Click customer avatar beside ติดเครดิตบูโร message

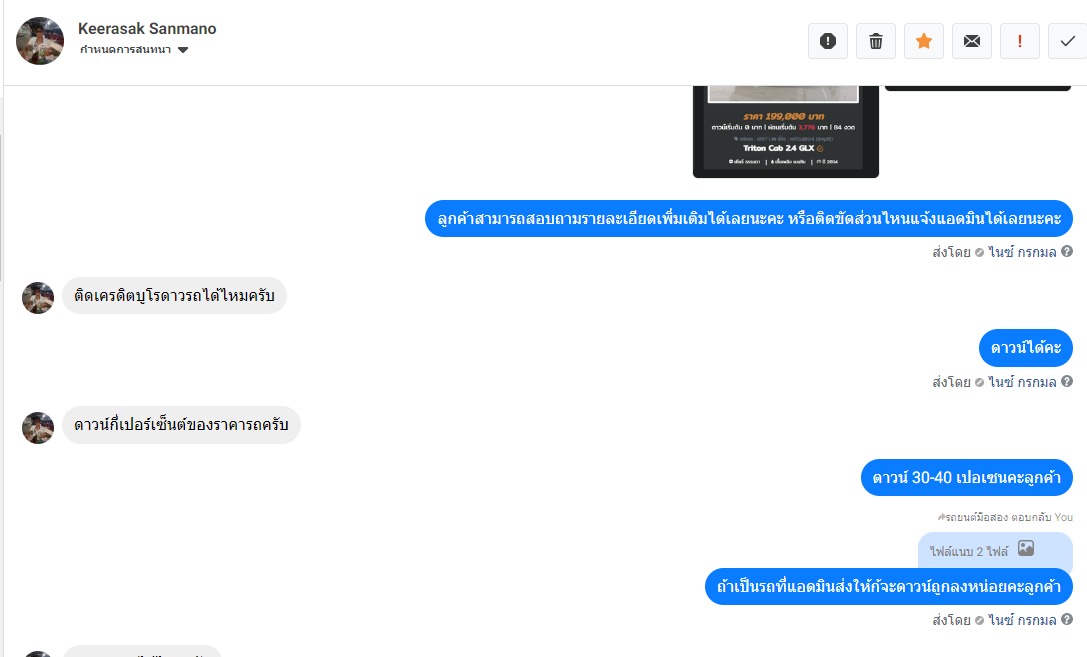coord(38,298)
